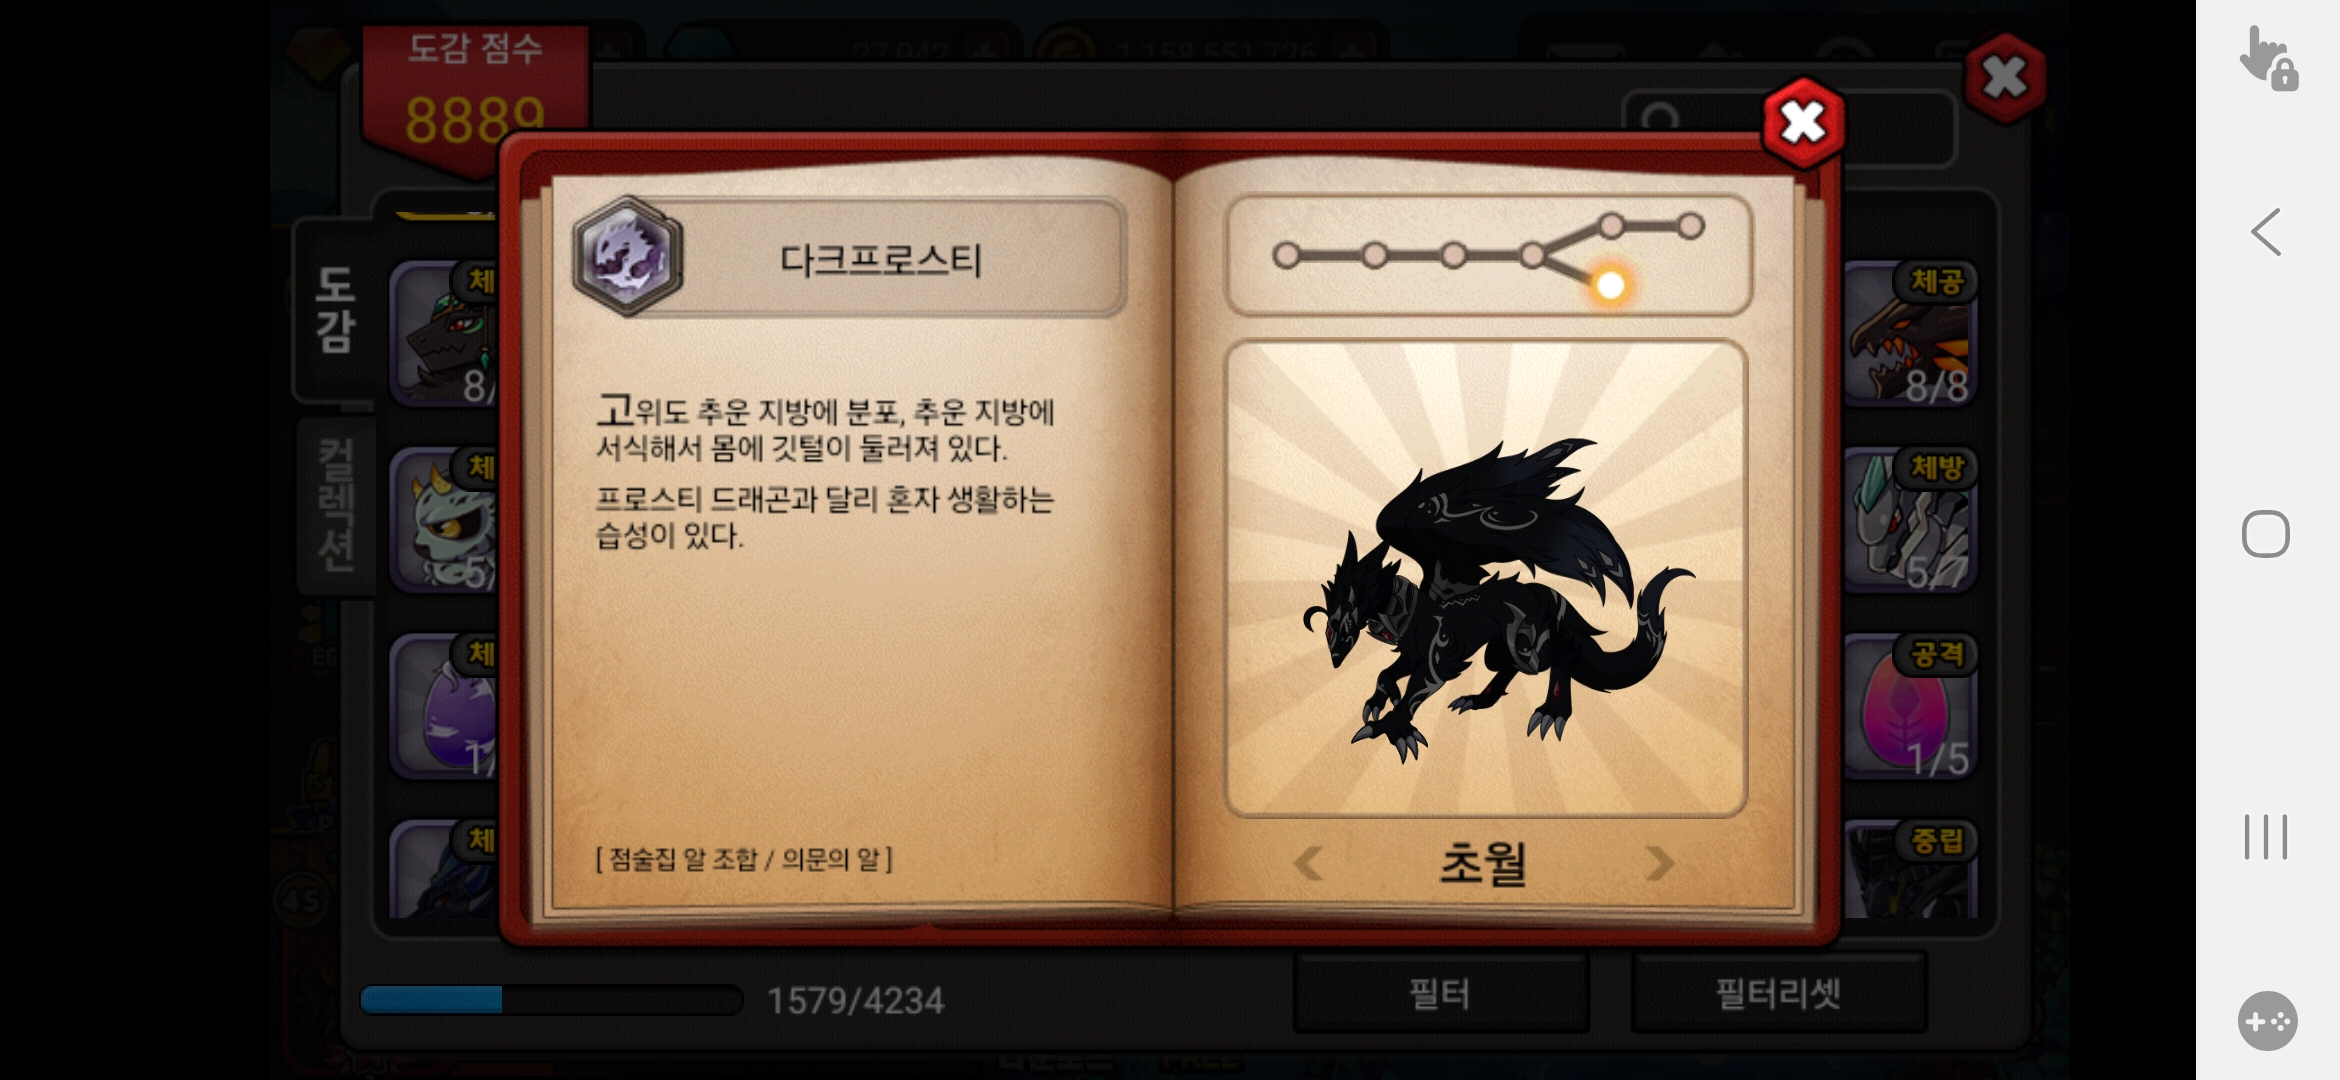Select the upper branch end node
The image size is (2340, 1080).
(x=1690, y=226)
